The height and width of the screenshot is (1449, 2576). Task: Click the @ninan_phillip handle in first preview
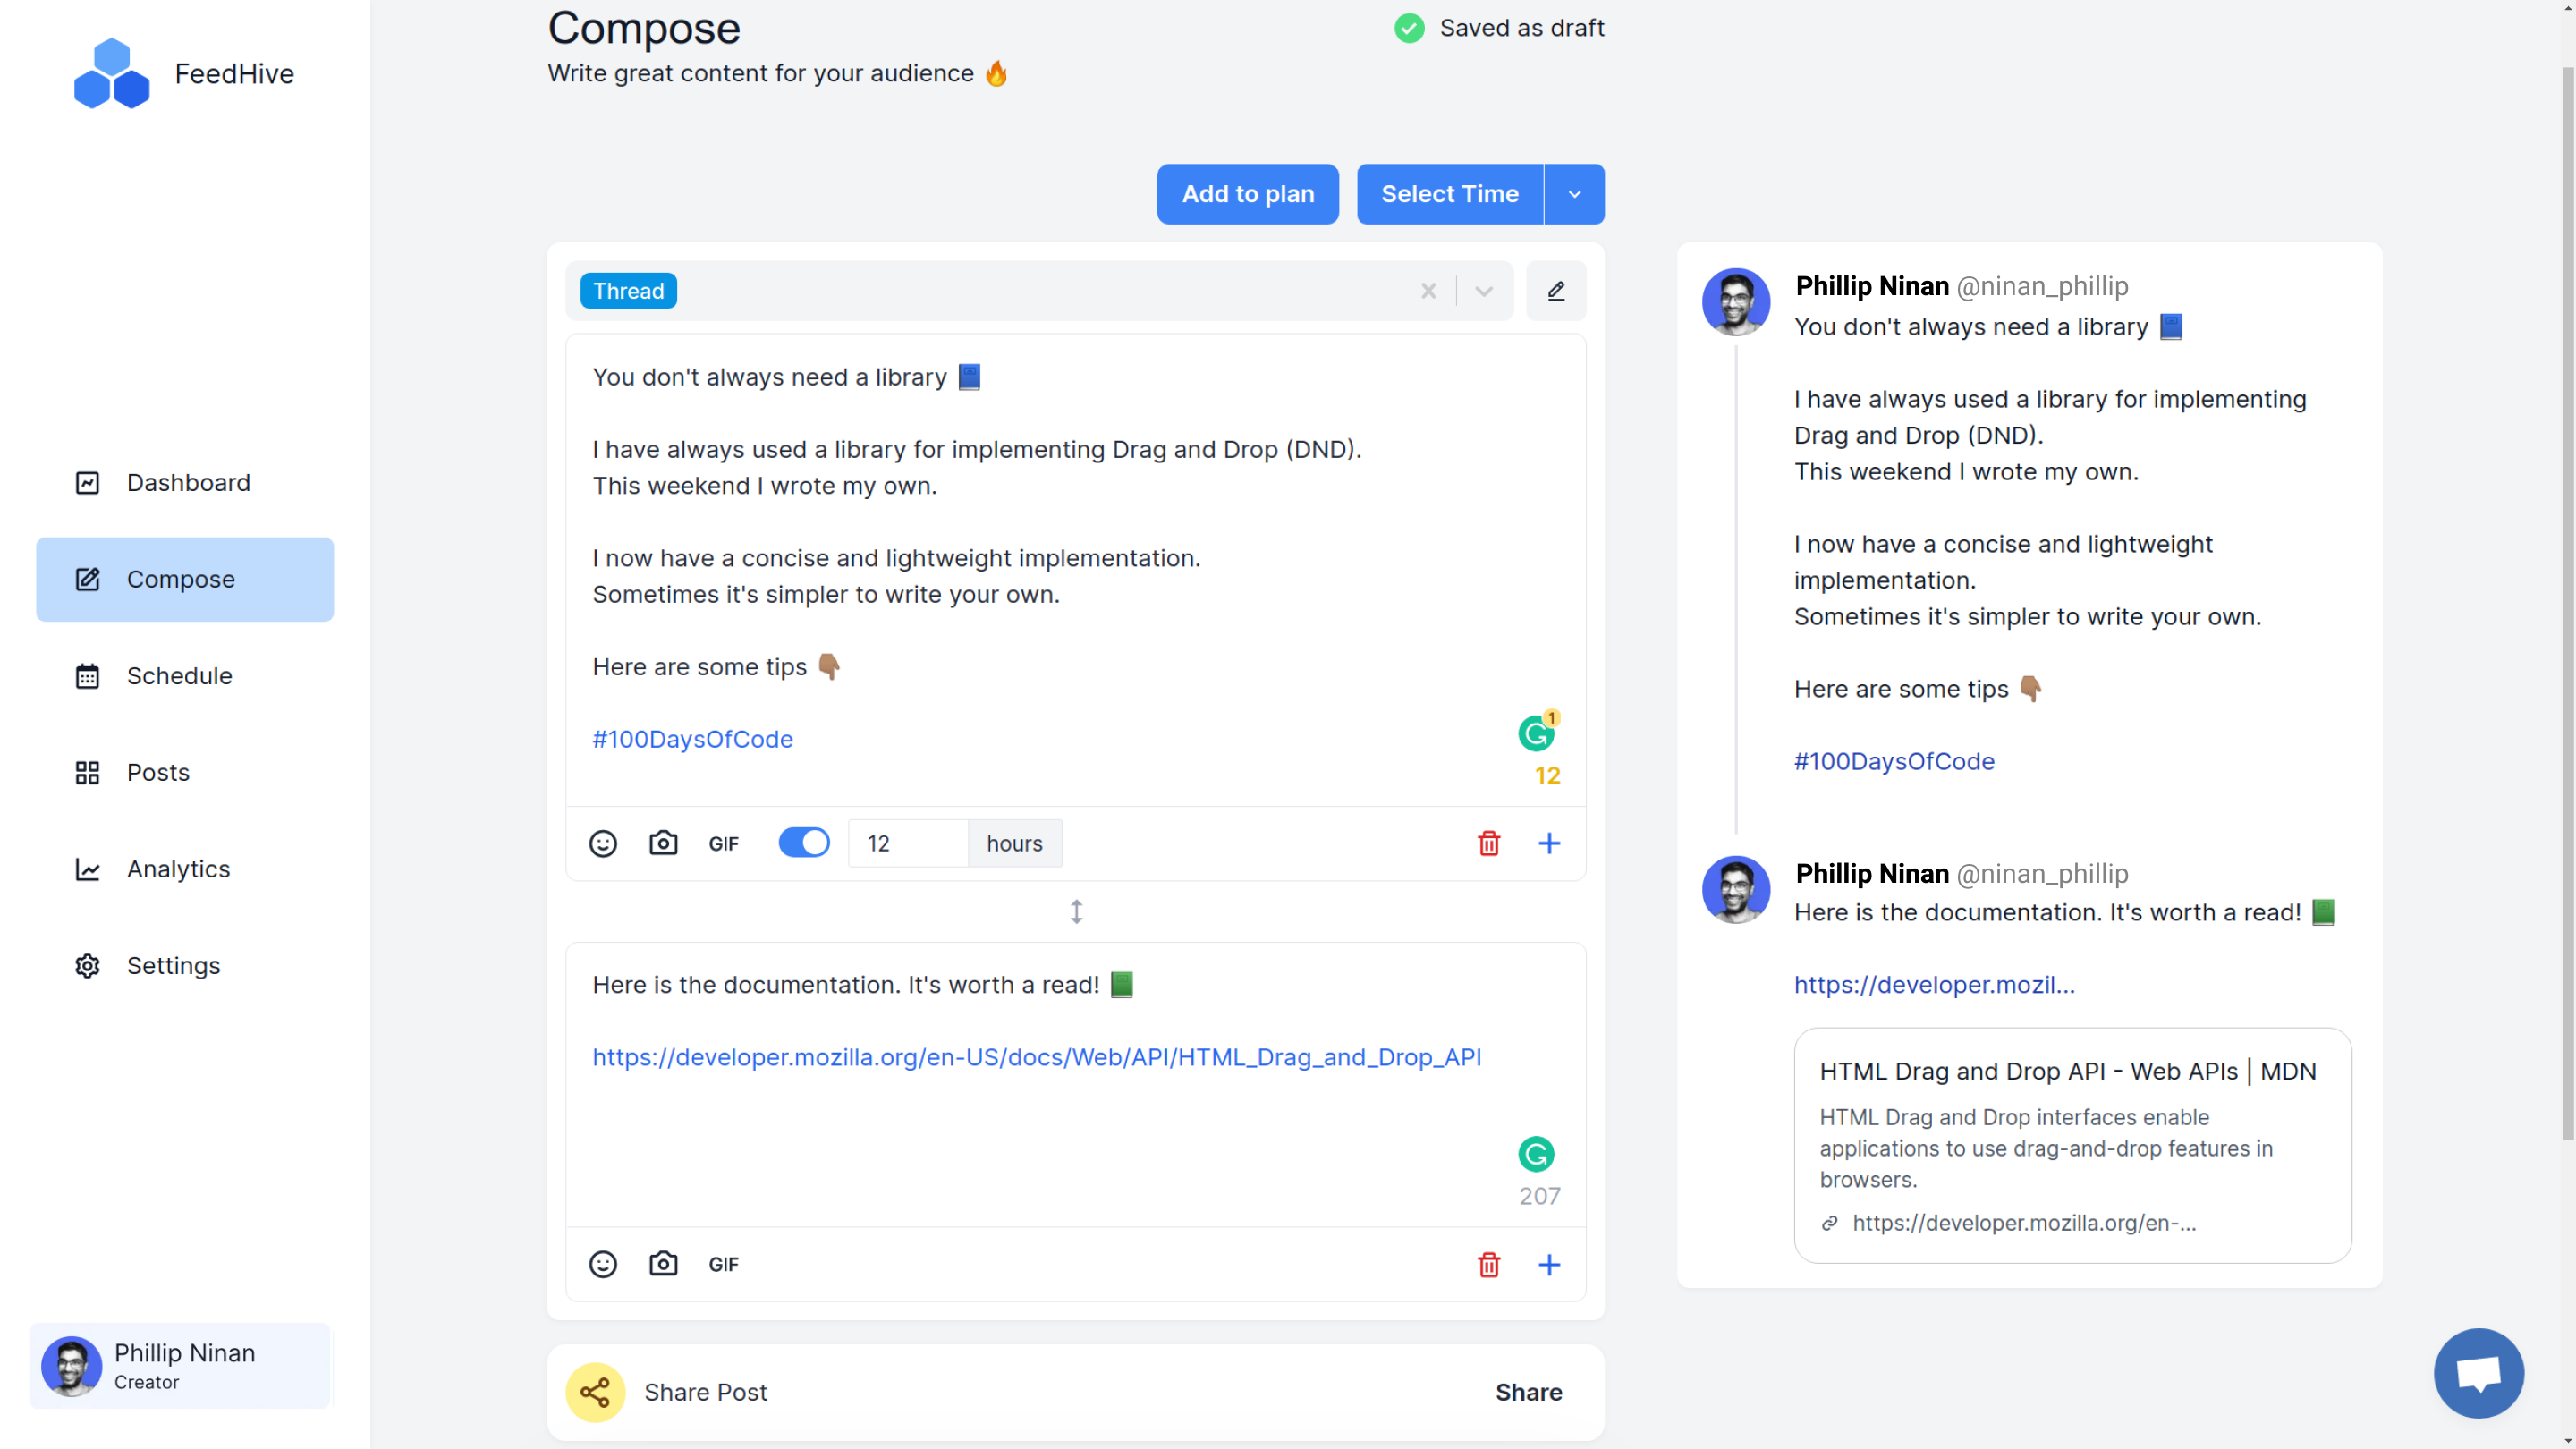point(2043,286)
